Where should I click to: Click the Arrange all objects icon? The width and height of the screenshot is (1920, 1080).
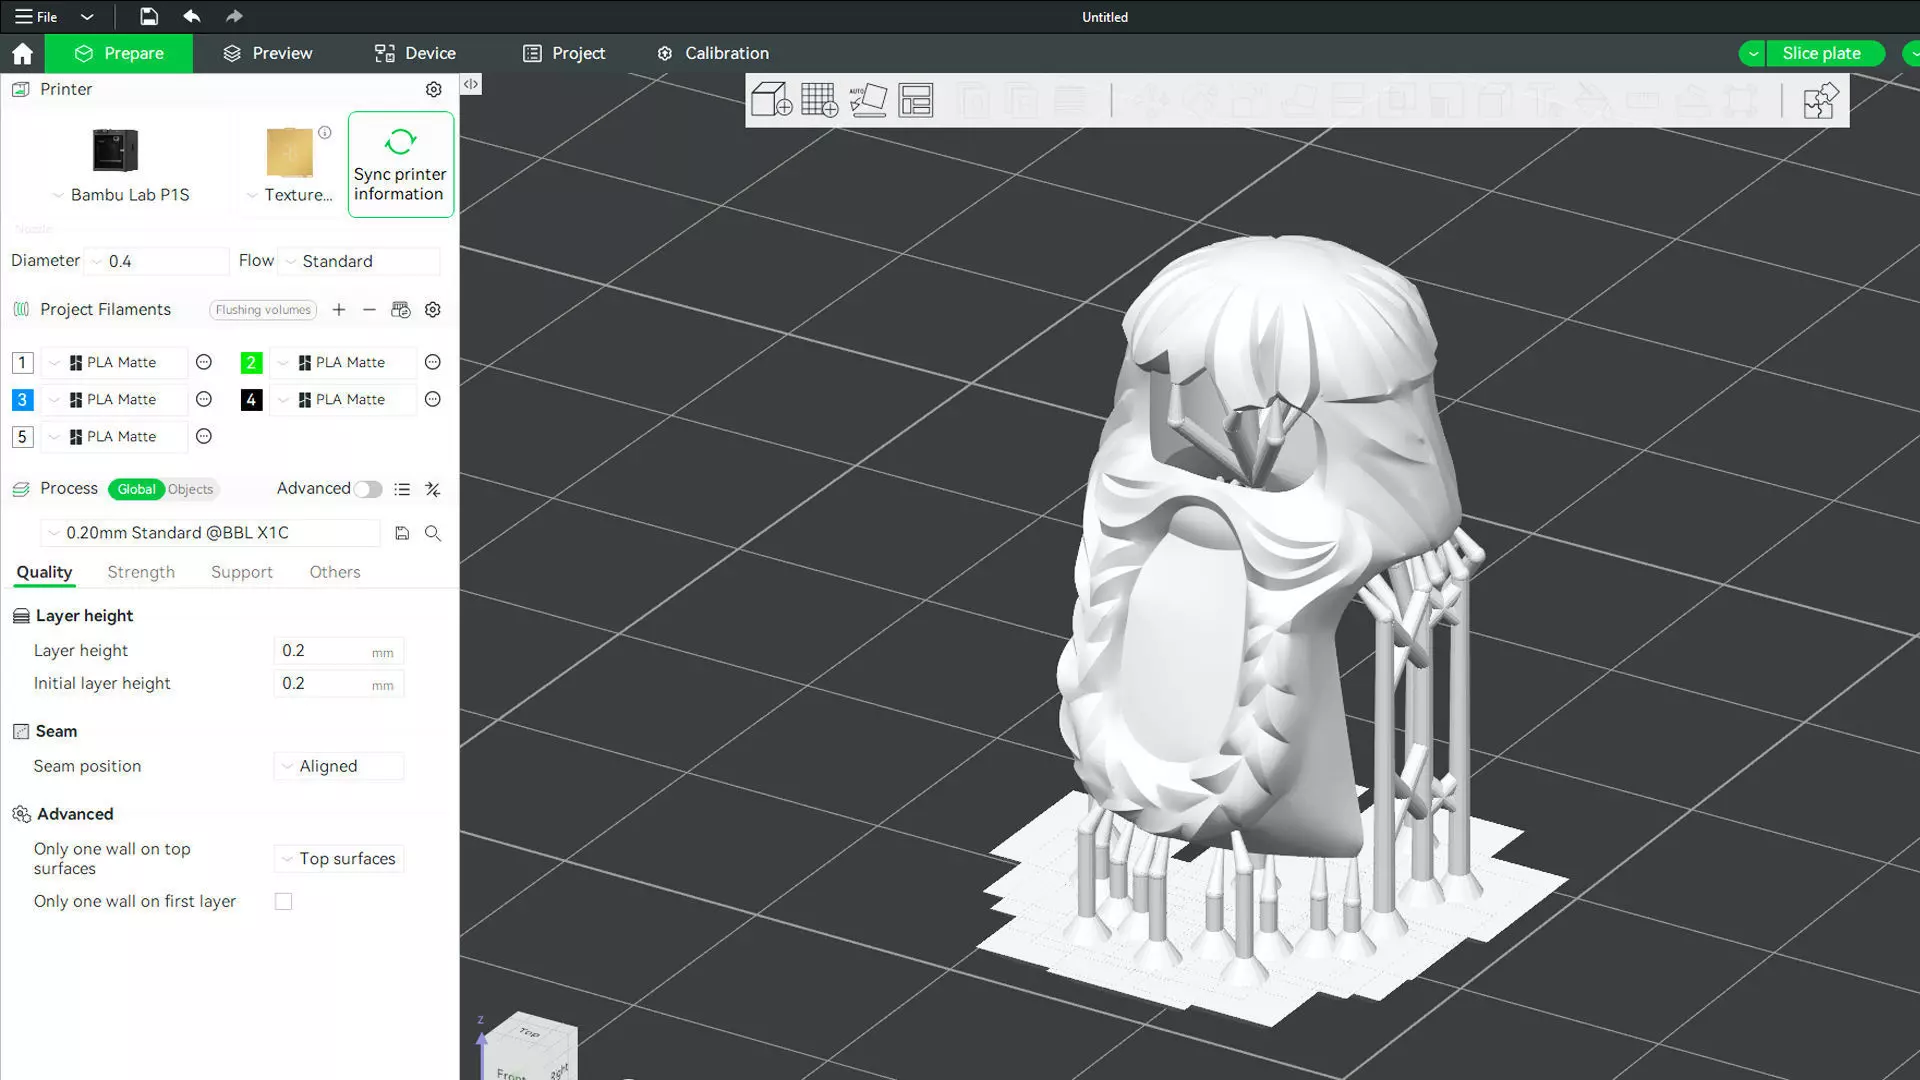tap(915, 100)
